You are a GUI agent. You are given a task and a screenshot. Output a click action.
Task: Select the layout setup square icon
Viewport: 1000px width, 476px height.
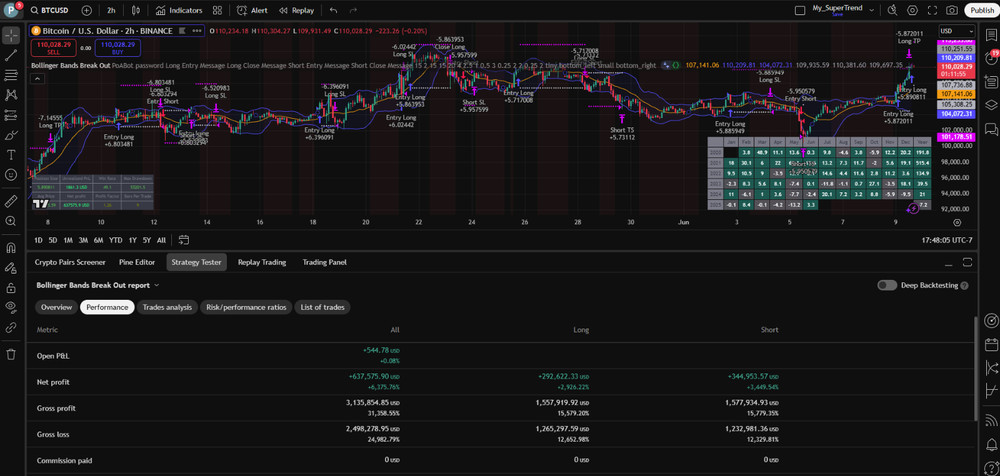[x=800, y=10]
